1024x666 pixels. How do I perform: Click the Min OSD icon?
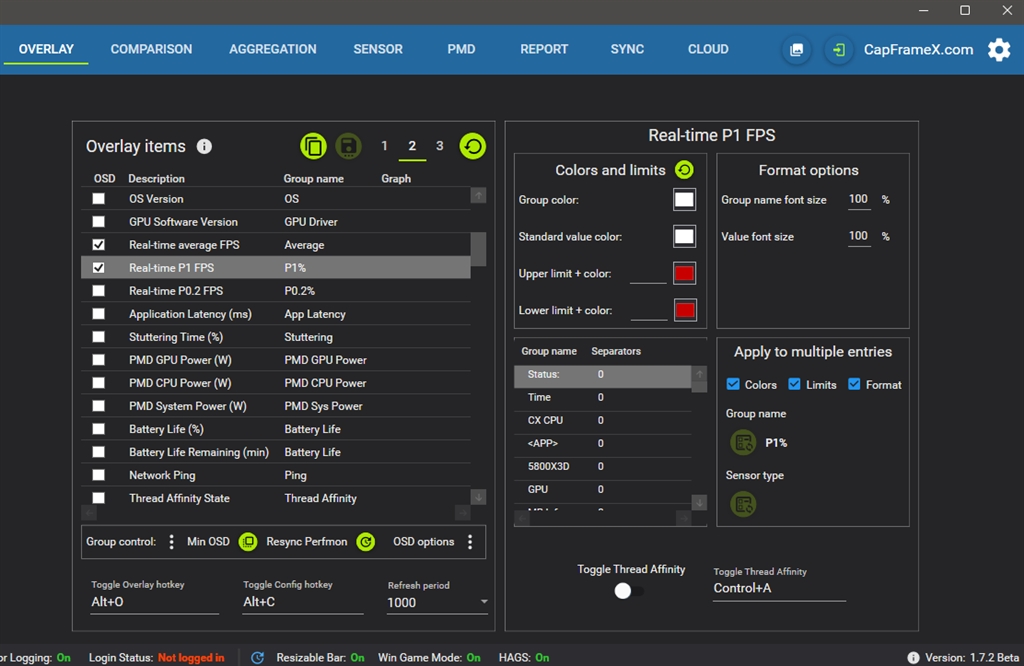247,542
